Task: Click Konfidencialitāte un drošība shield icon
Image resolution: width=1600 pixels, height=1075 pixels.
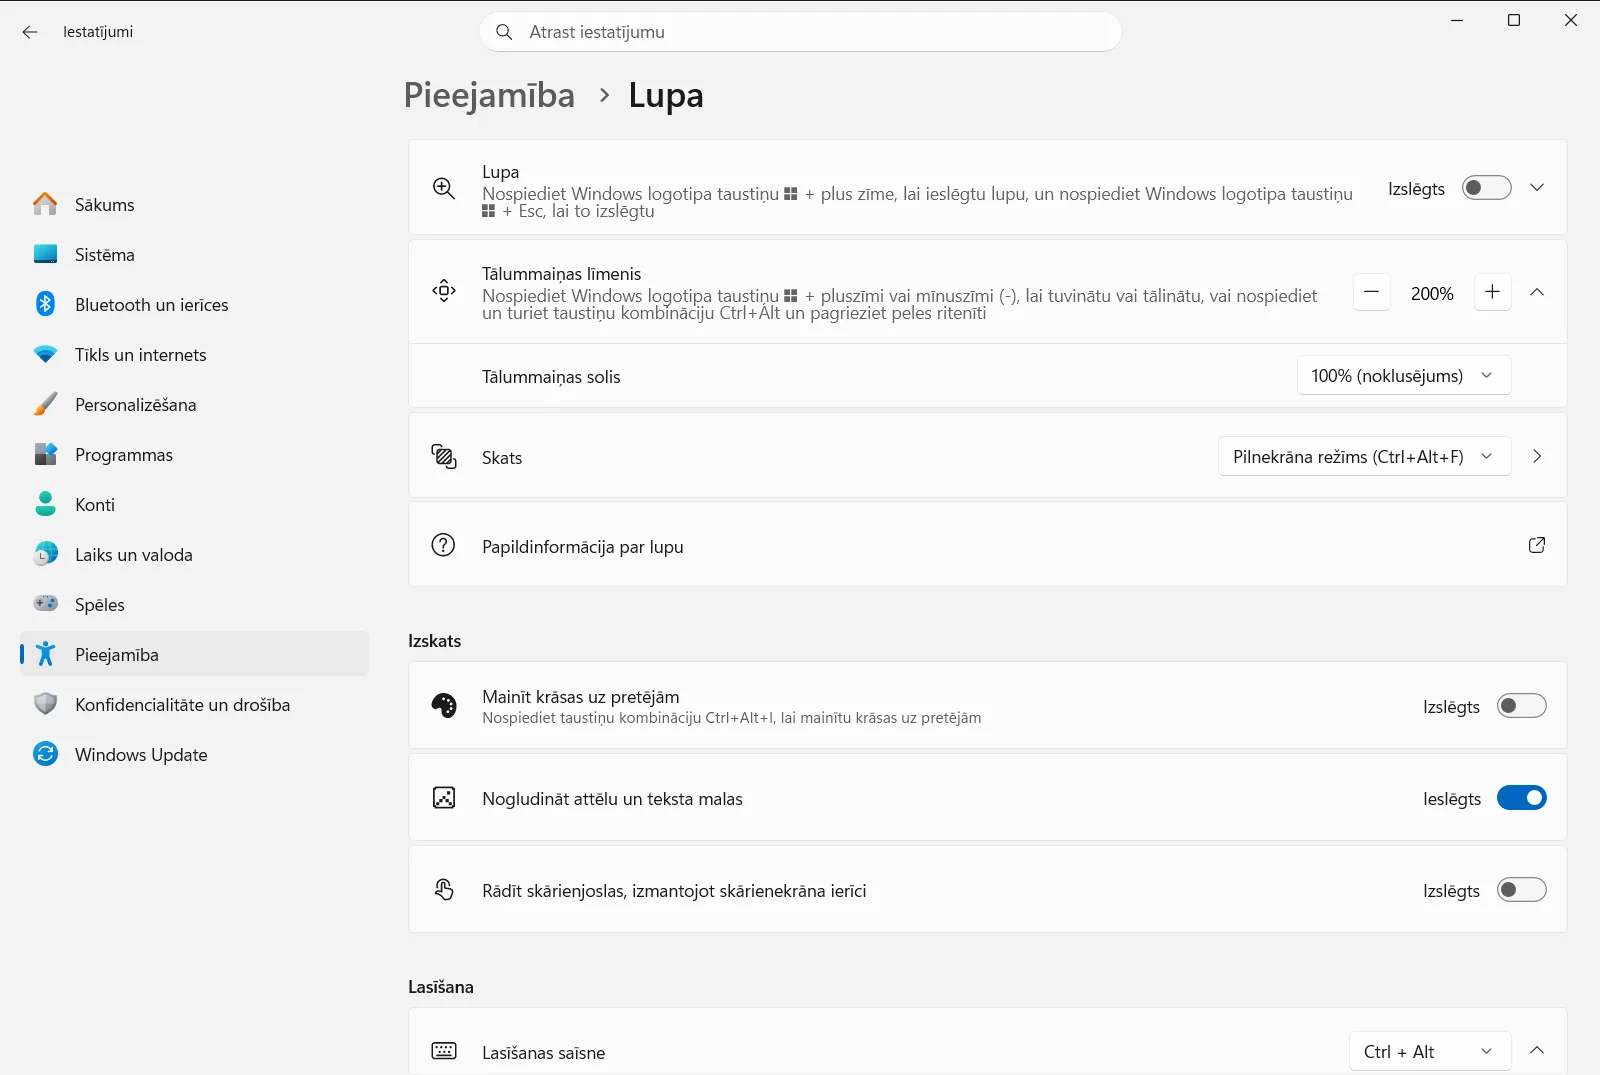Action: [45, 704]
